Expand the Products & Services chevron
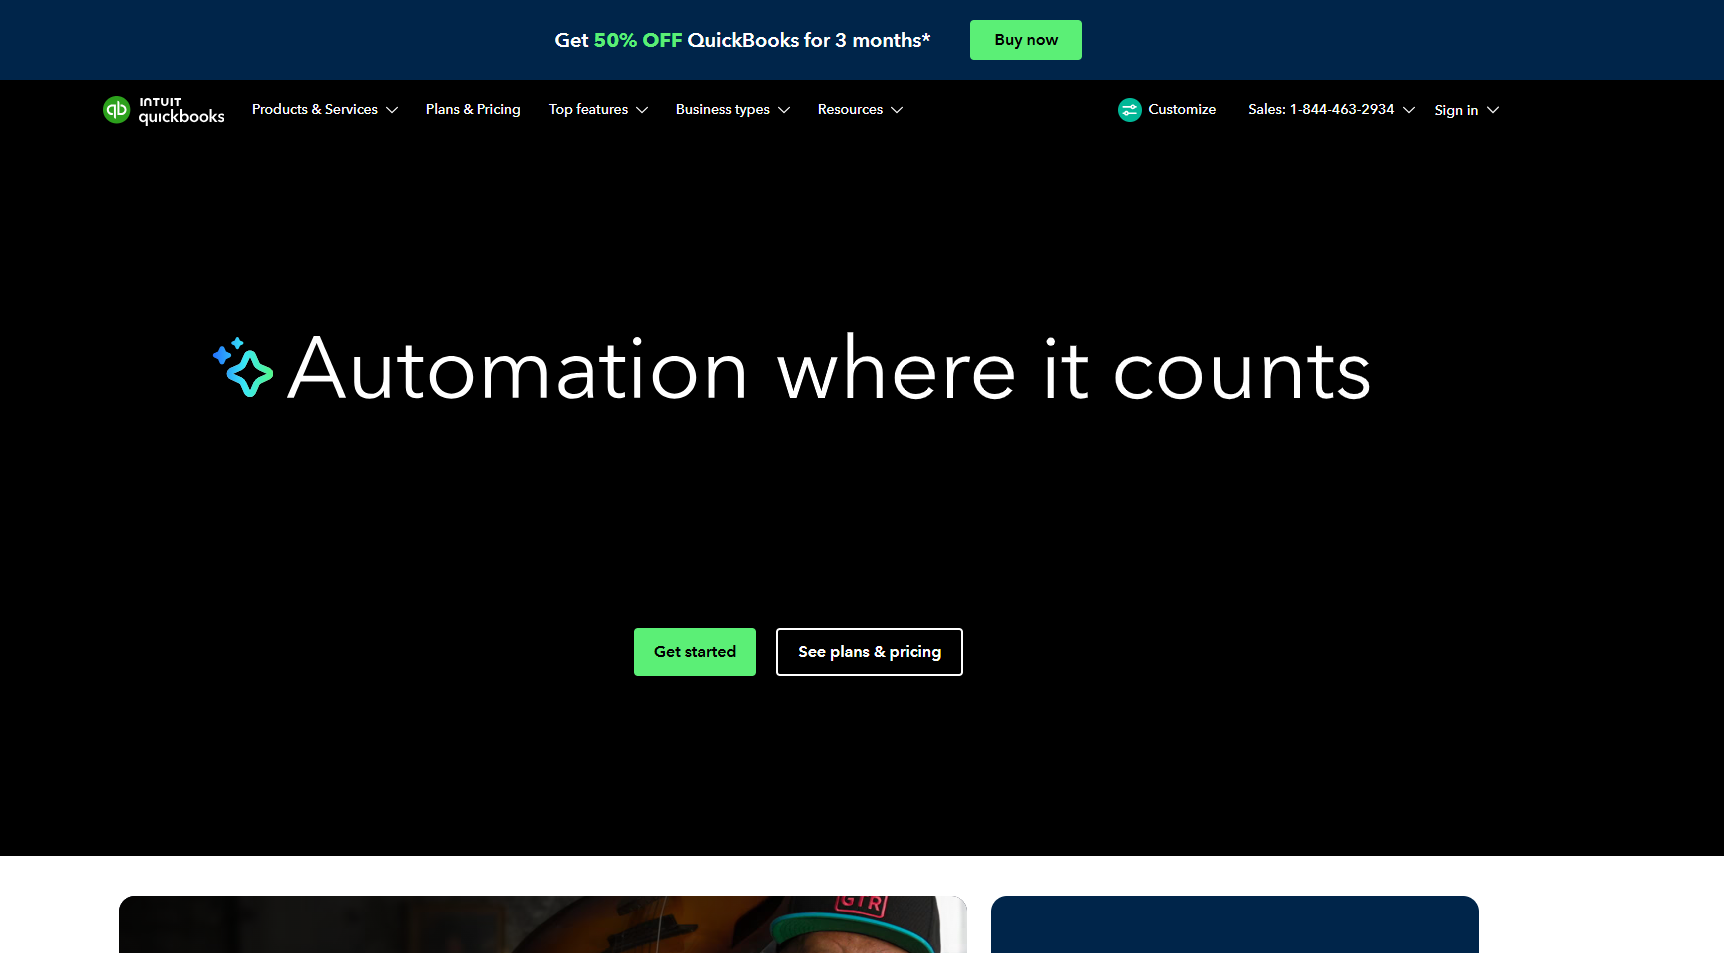 [392, 110]
